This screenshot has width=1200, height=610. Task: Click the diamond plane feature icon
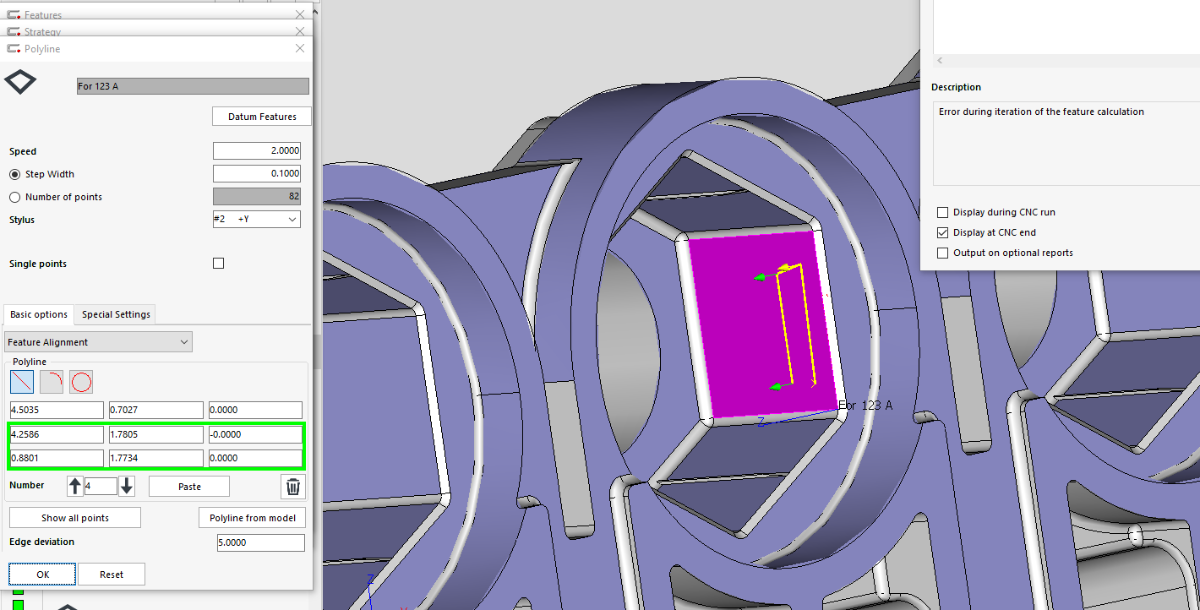[20, 82]
